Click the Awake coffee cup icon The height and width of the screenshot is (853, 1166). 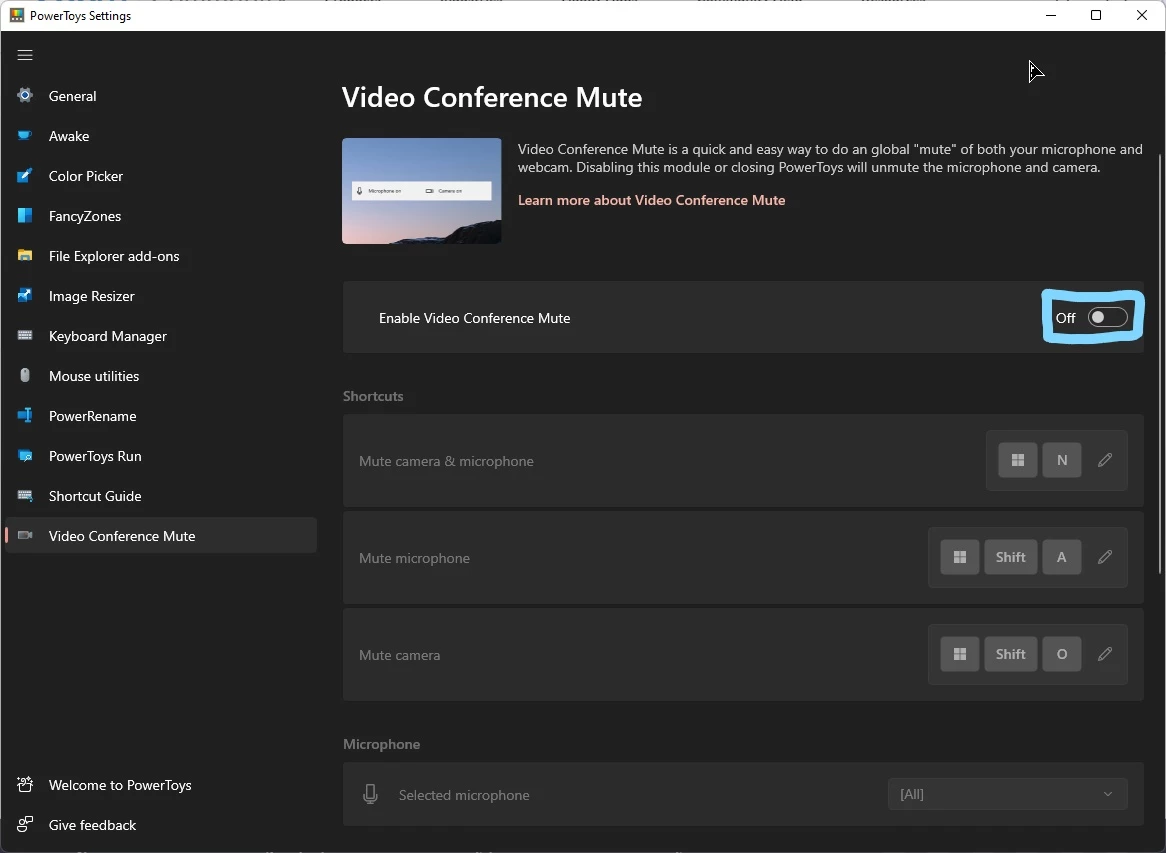(x=25, y=135)
